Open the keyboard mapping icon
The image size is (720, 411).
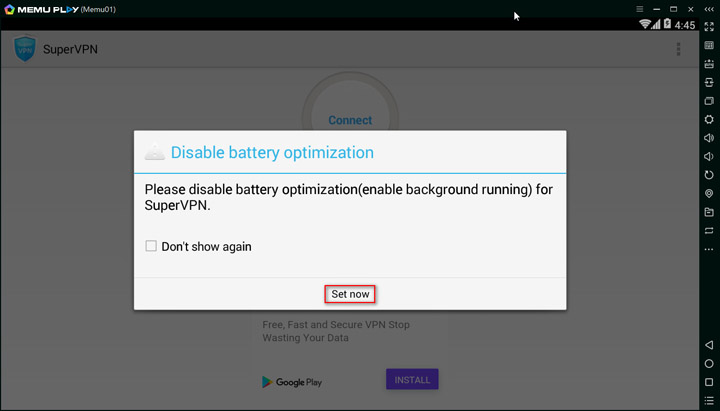pyautogui.click(x=709, y=45)
